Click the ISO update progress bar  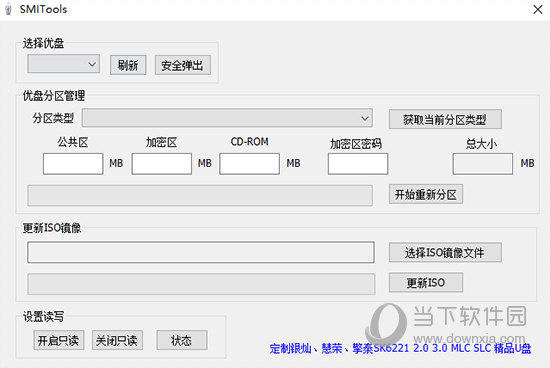[201, 284]
